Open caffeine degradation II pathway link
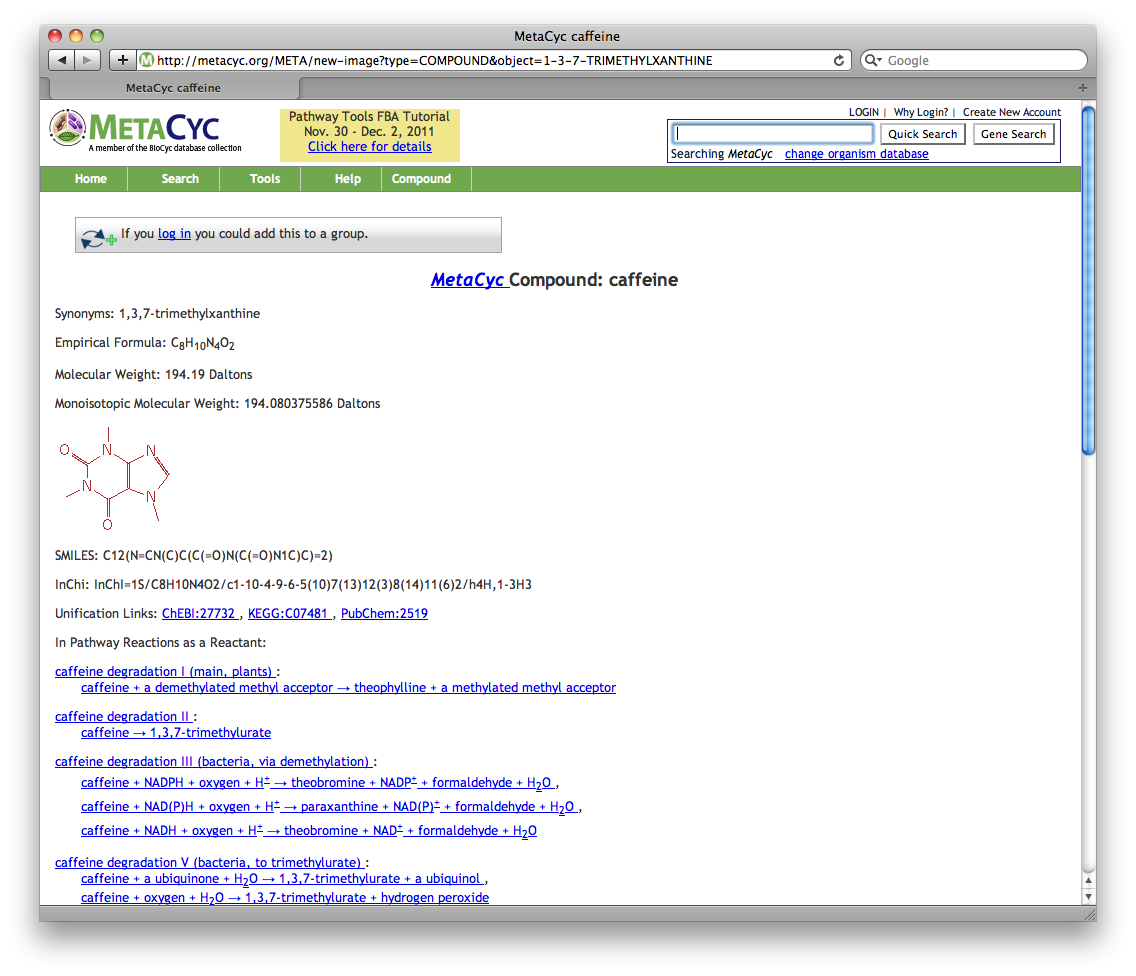This screenshot has width=1136, height=976. pos(122,717)
